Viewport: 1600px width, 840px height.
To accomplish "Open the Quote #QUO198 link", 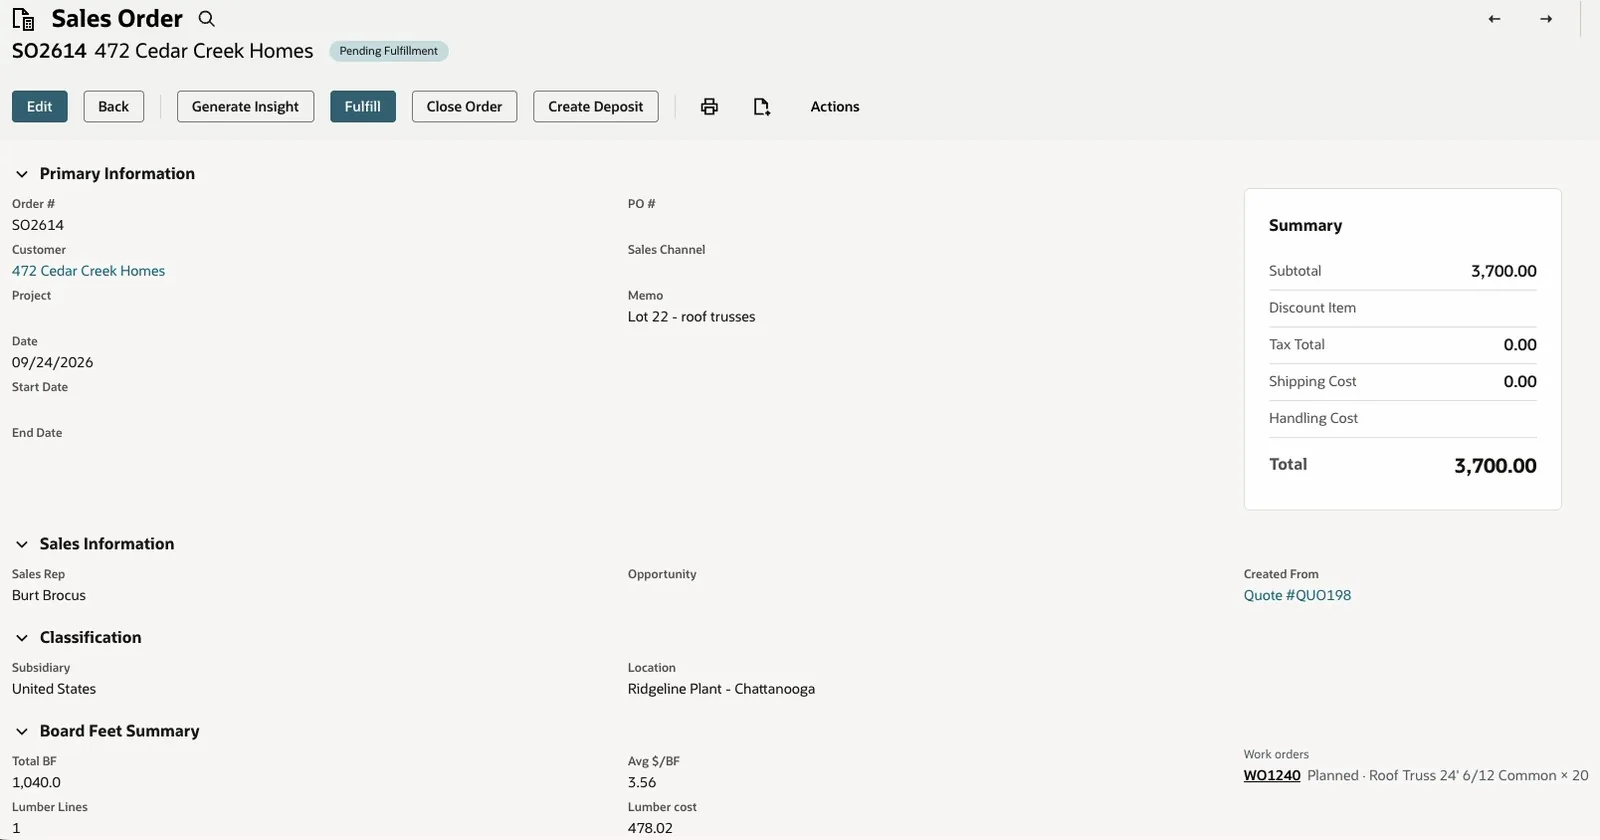I will point(1297,595).
